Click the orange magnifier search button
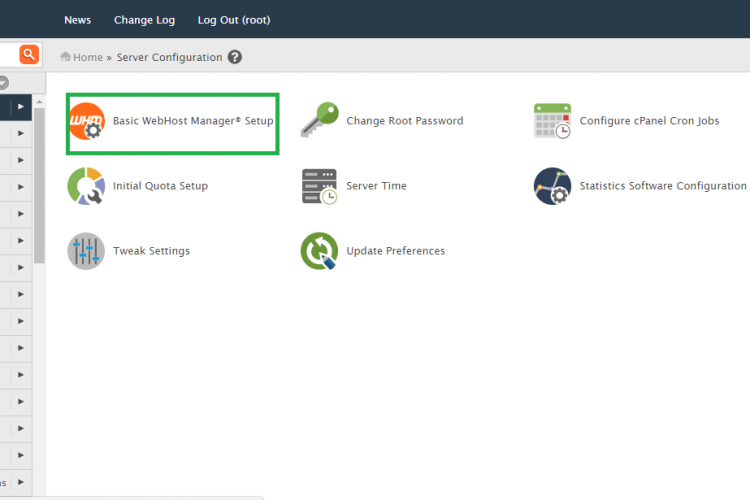 pos(29,54)
